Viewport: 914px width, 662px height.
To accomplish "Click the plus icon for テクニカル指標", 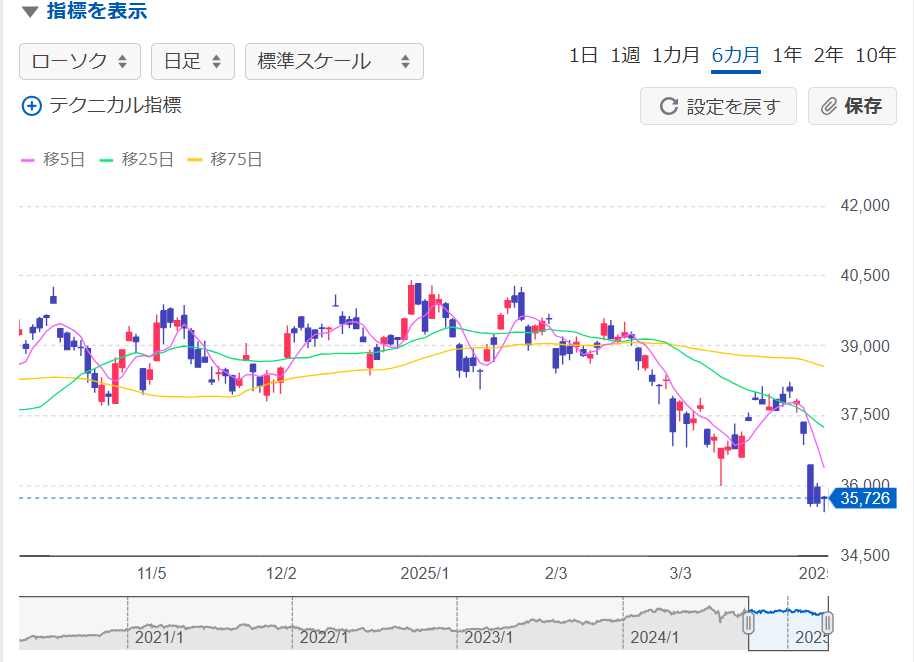I will coord(32,106).
